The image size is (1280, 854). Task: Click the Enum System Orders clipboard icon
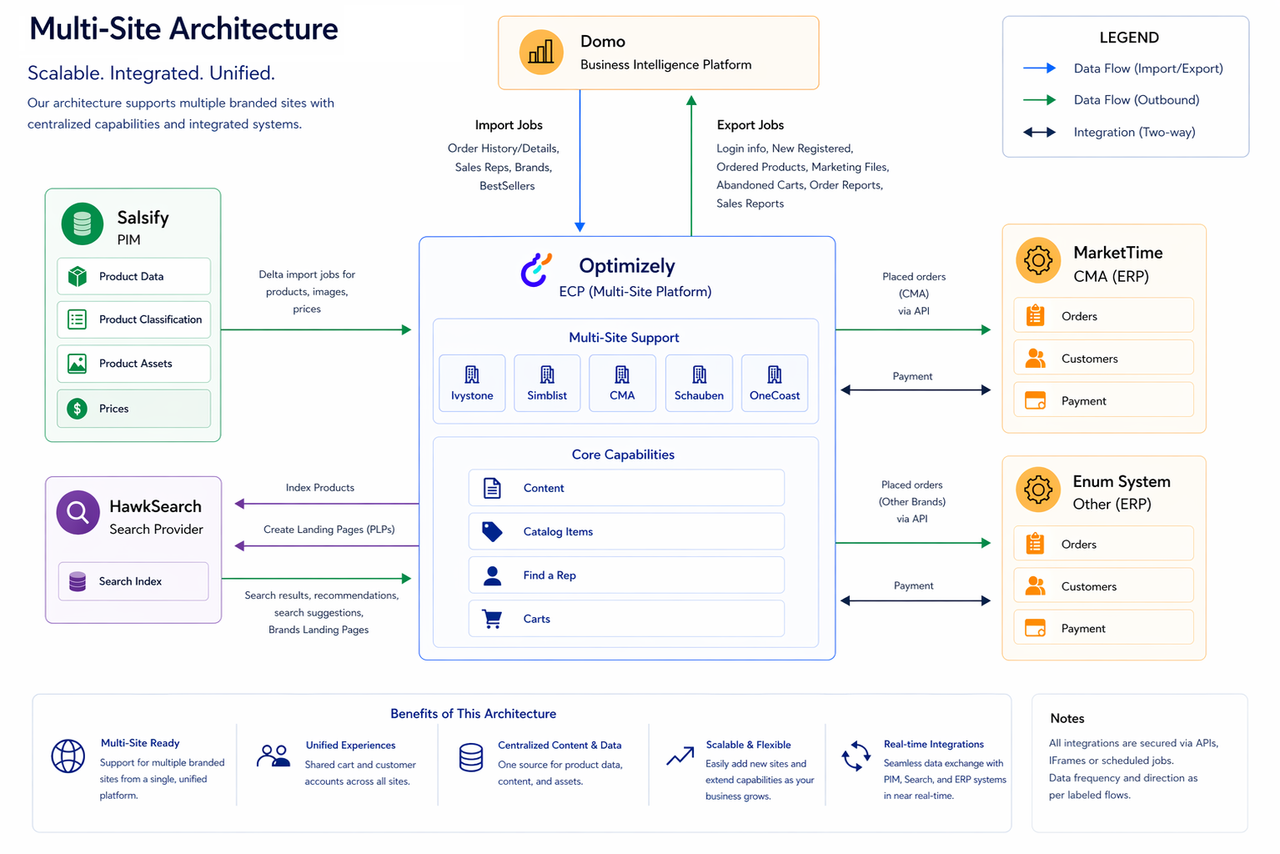[1035, 544]
